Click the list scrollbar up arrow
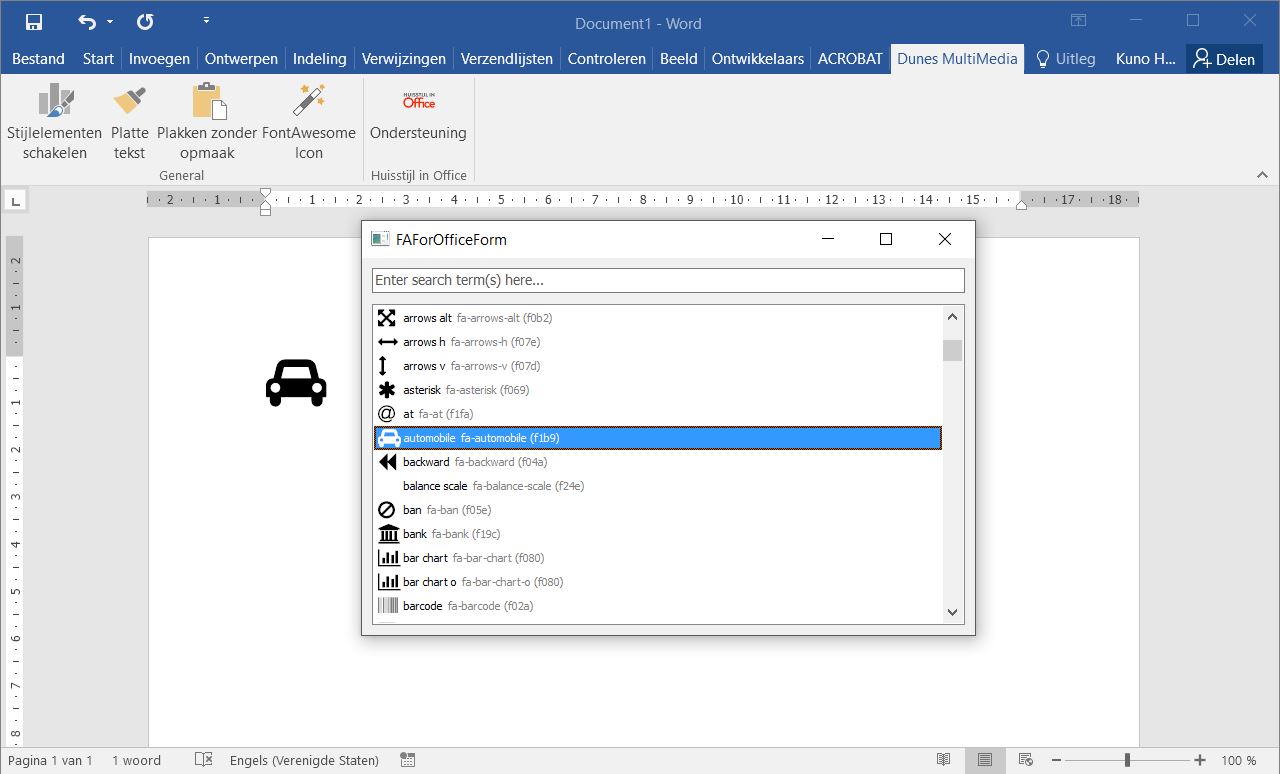 pyautogui.click(x=952, y=317)
